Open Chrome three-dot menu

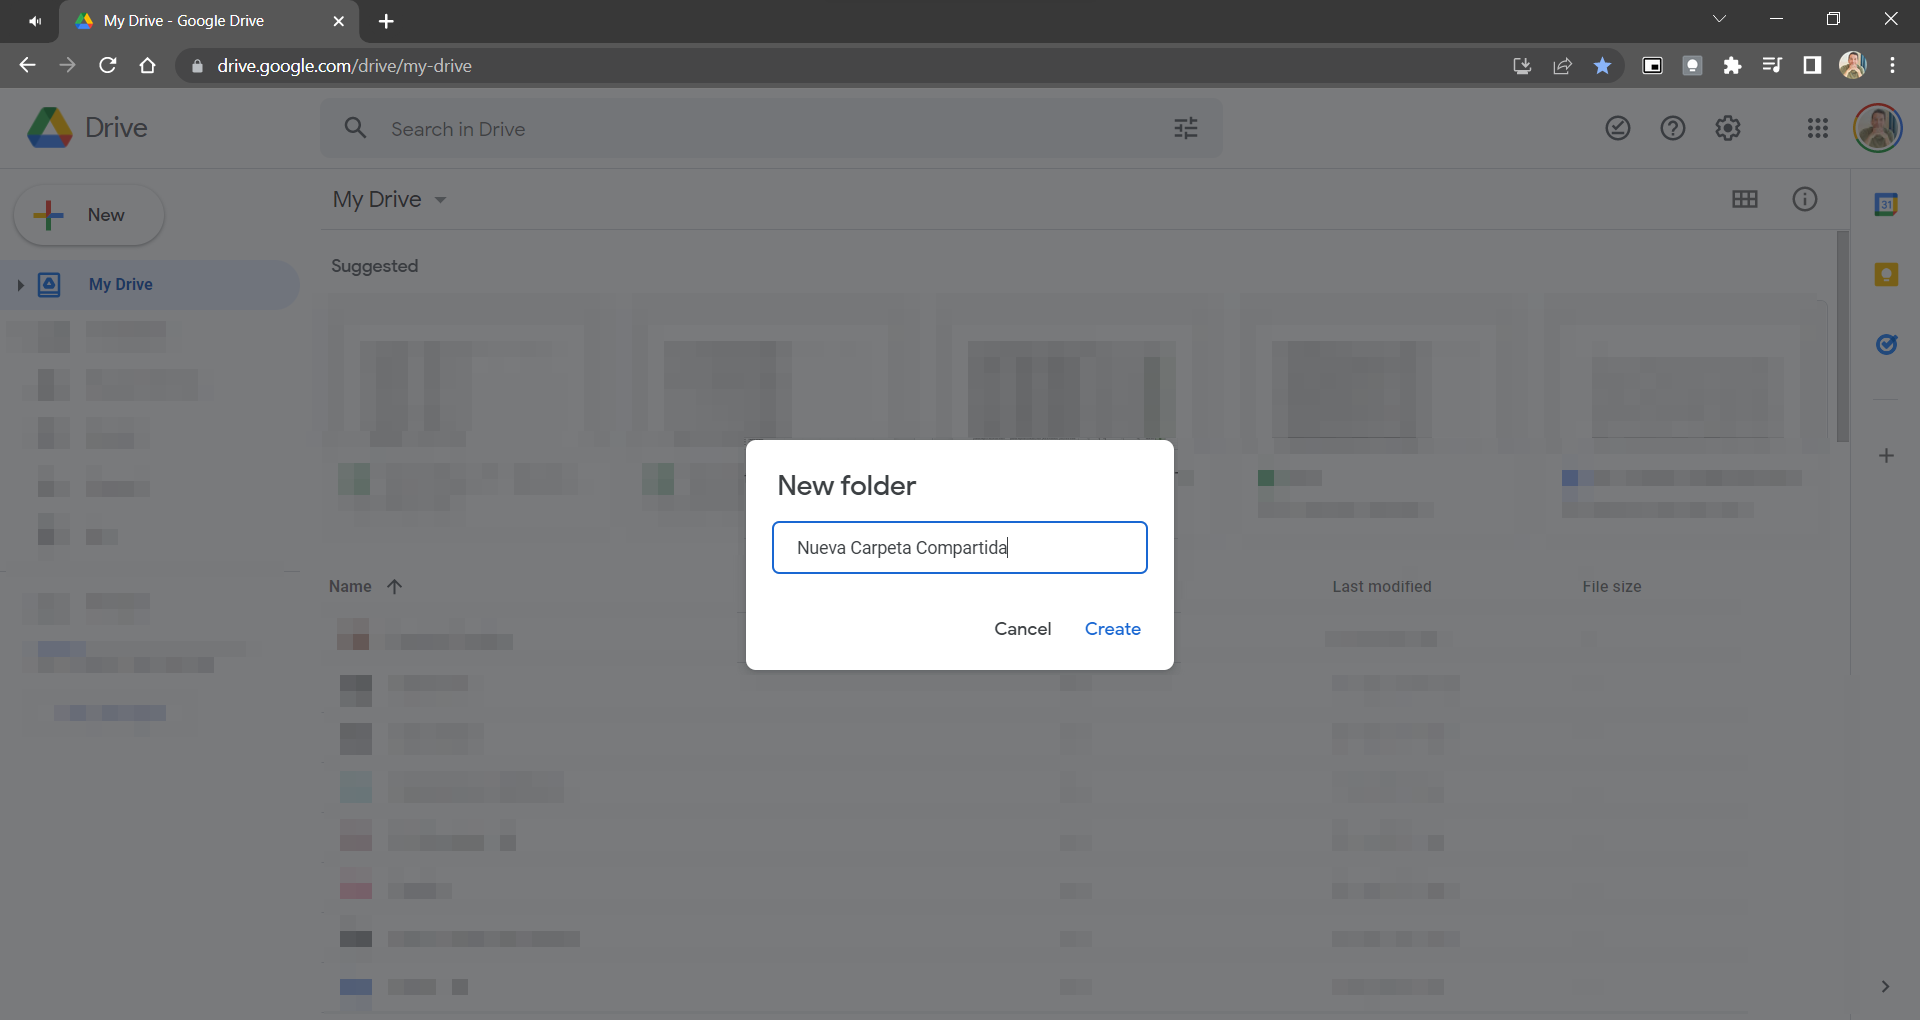pos(1892,66)
